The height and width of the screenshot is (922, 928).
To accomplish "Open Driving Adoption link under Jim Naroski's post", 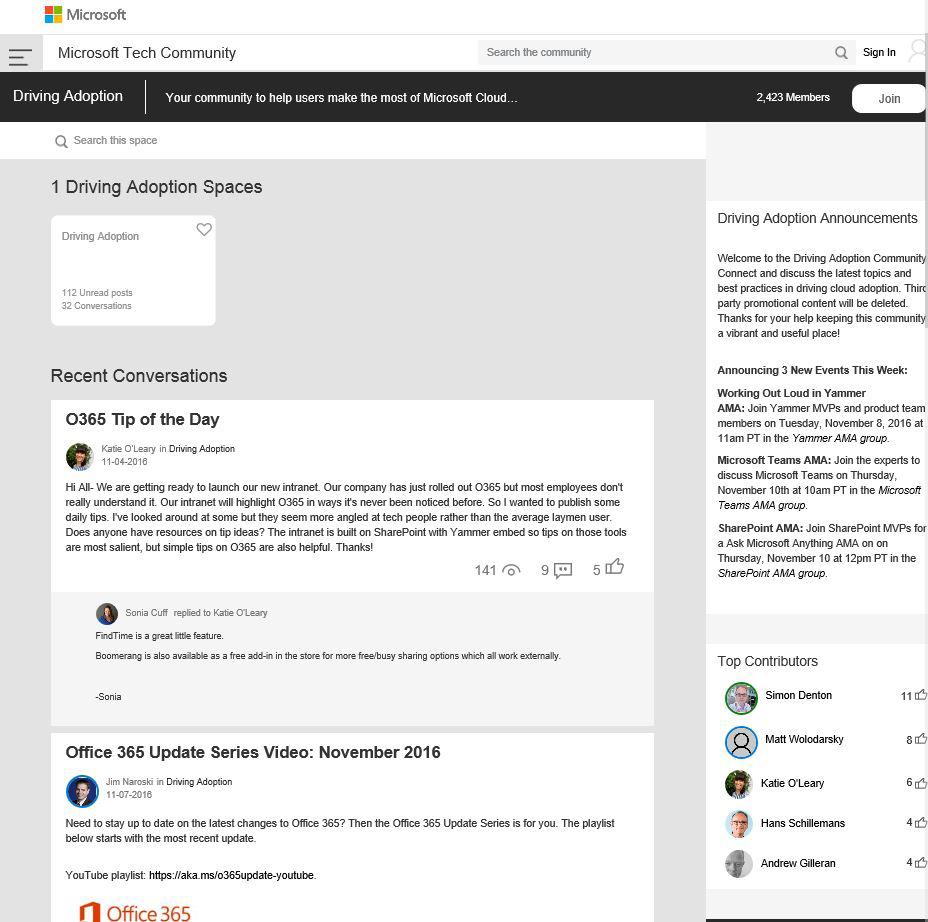I will [x=199, y=782].
